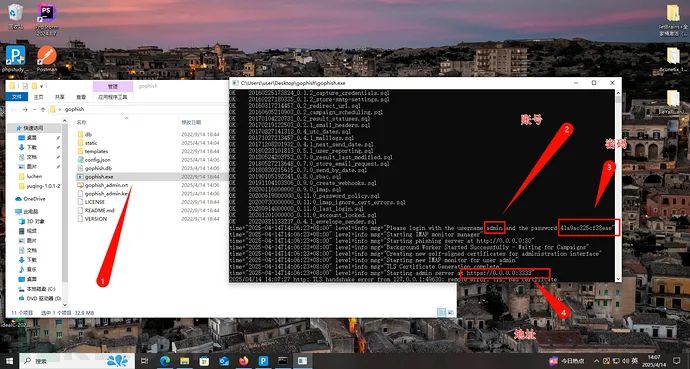Open yuqing-1.0.1-2 folder in Quick access
The width and height of the screenshot is (690, 369).
coord(39,186)
